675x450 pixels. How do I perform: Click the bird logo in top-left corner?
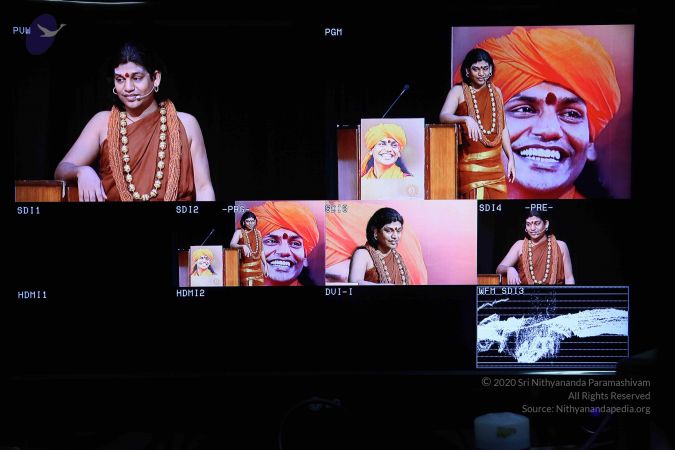[x=44, y=33]
